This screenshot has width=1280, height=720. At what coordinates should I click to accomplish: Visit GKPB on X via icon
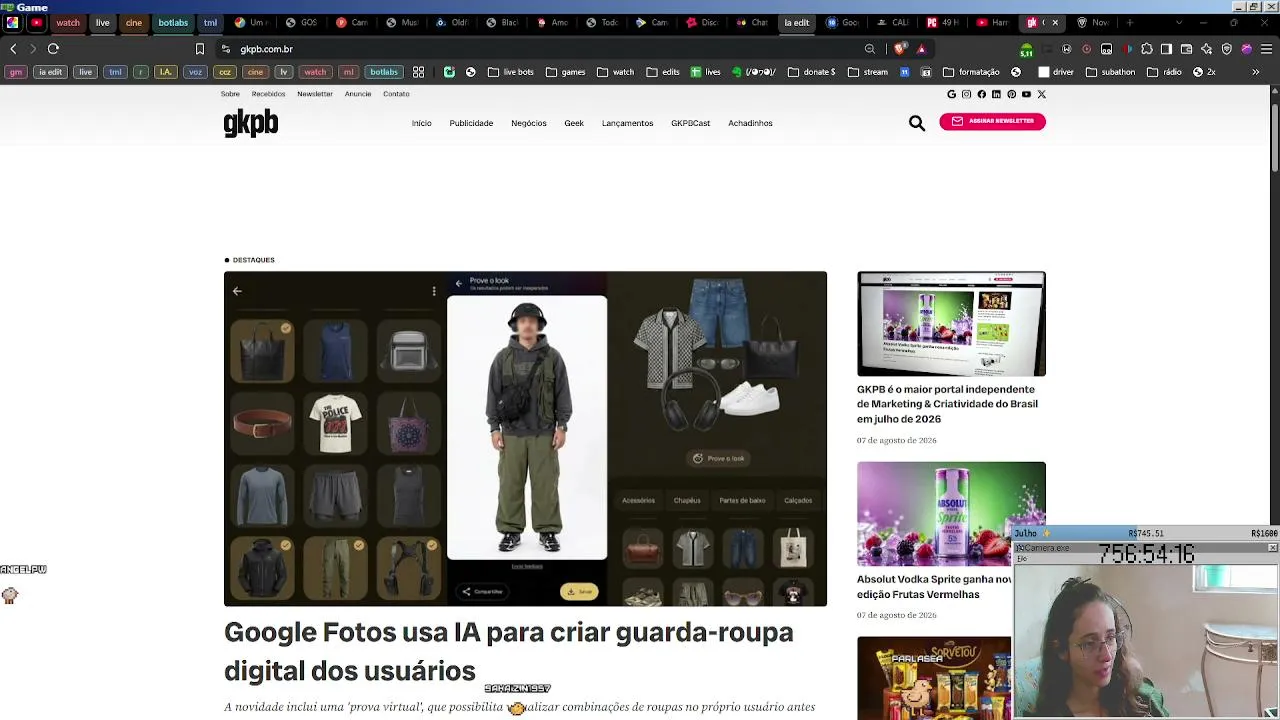1041,94
